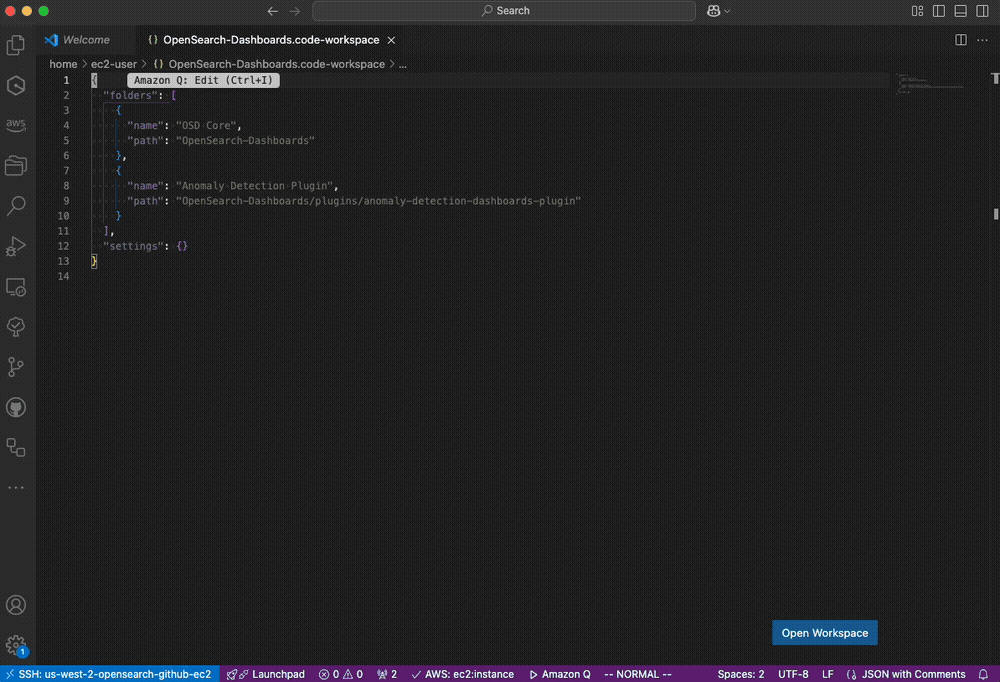Open the Copilot dropdown chevron
The height and width of the screenshot is (682, 1000).
click(x=727, y=11)
